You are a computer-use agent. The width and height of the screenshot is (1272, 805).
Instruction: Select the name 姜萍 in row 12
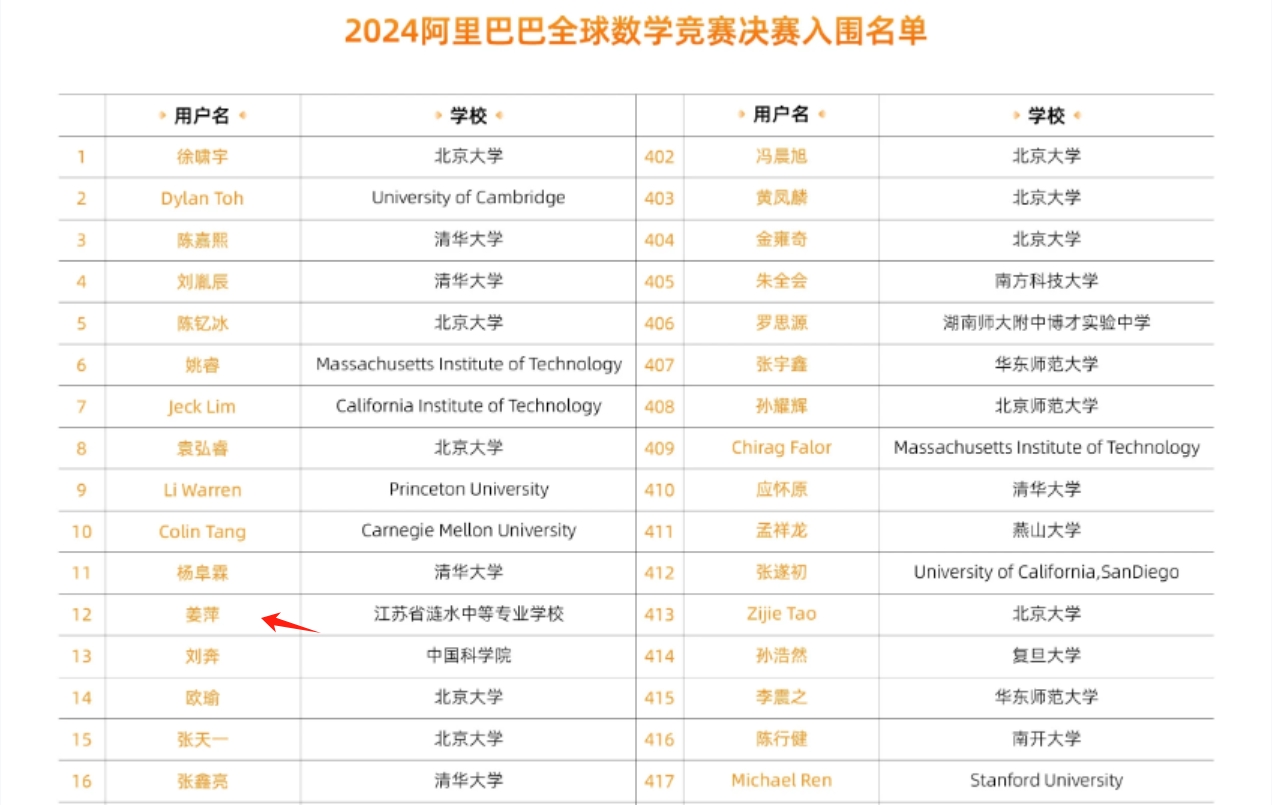click(x=202, y=615)
